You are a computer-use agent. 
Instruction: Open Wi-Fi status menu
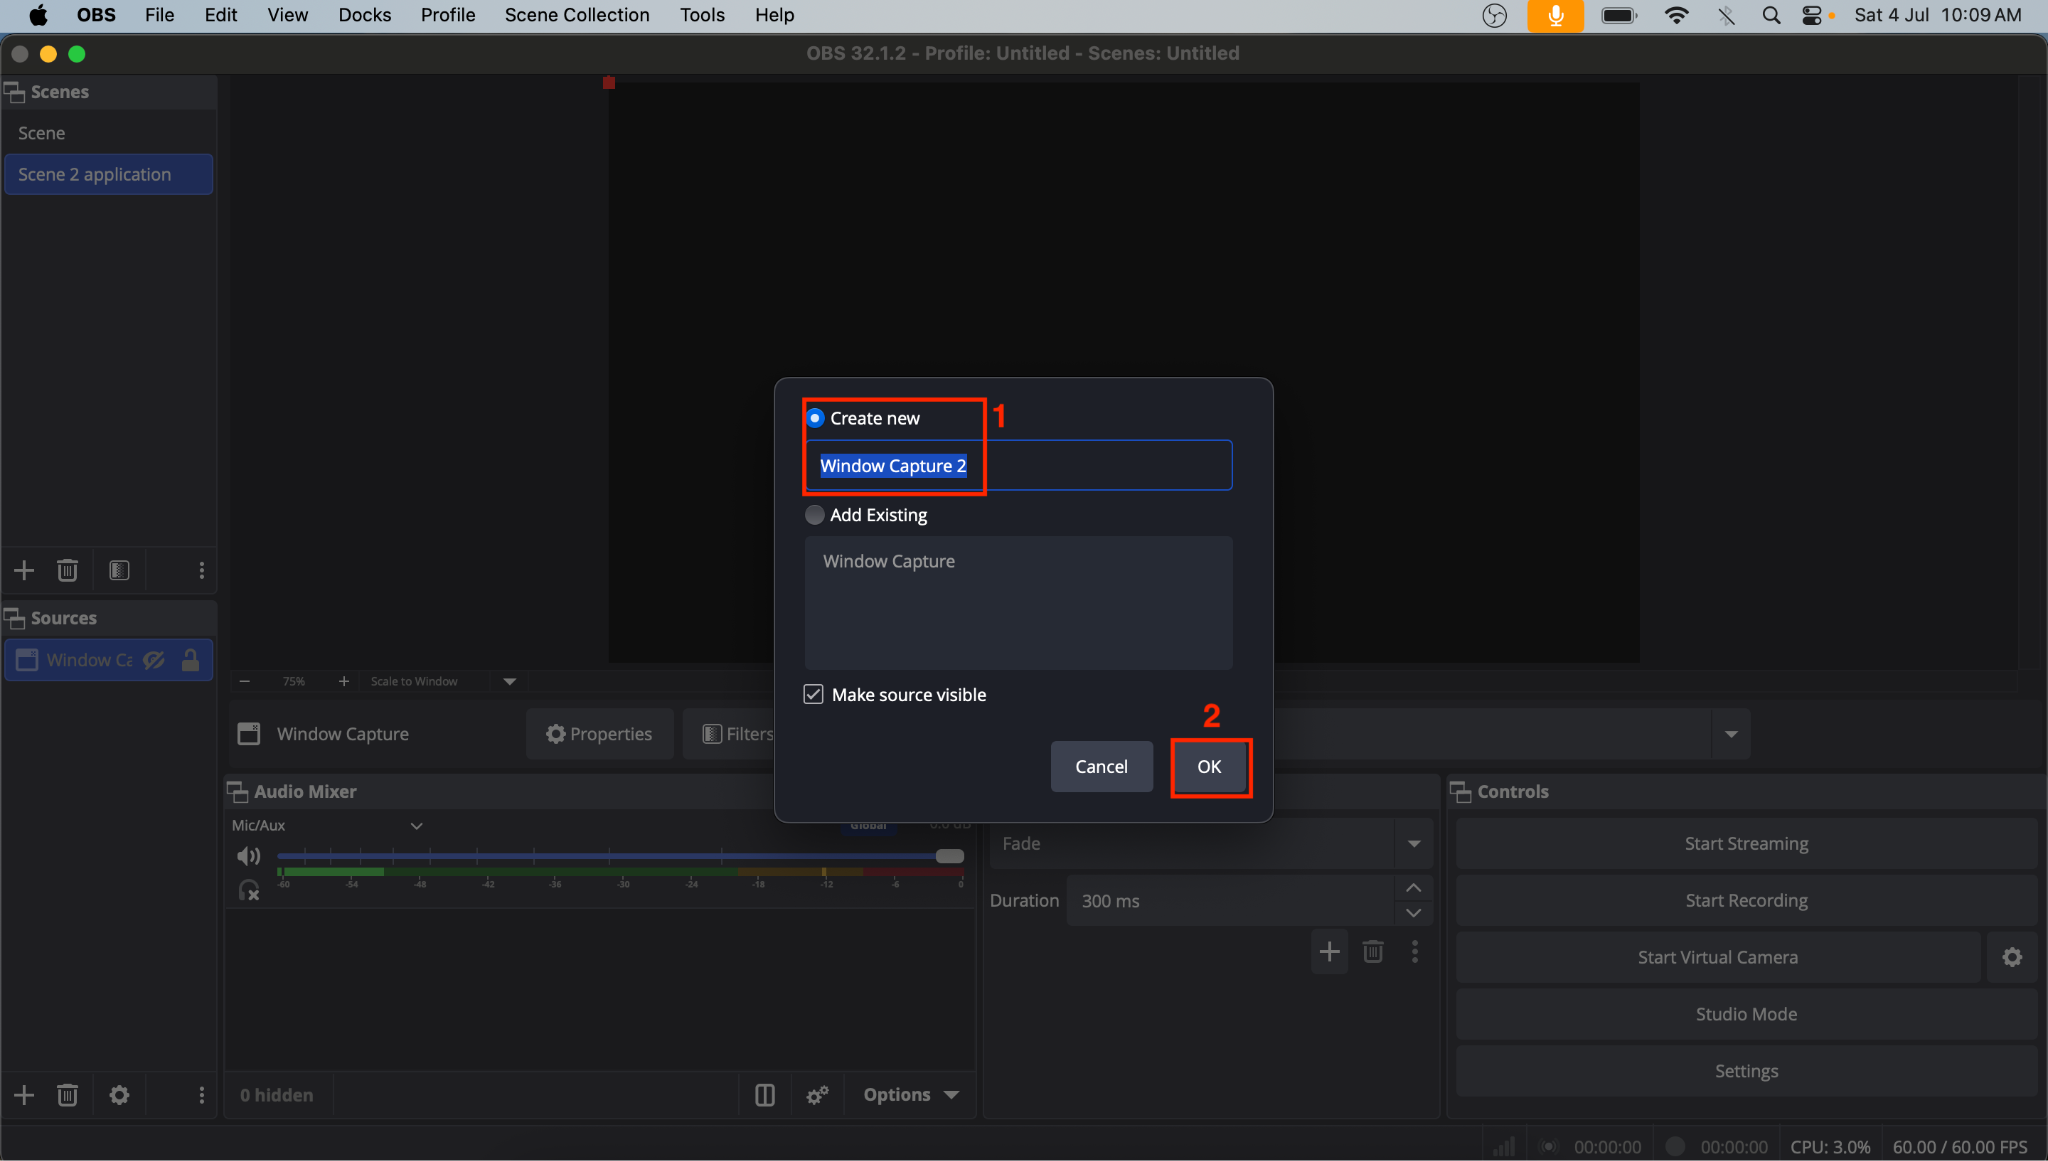1677,15
